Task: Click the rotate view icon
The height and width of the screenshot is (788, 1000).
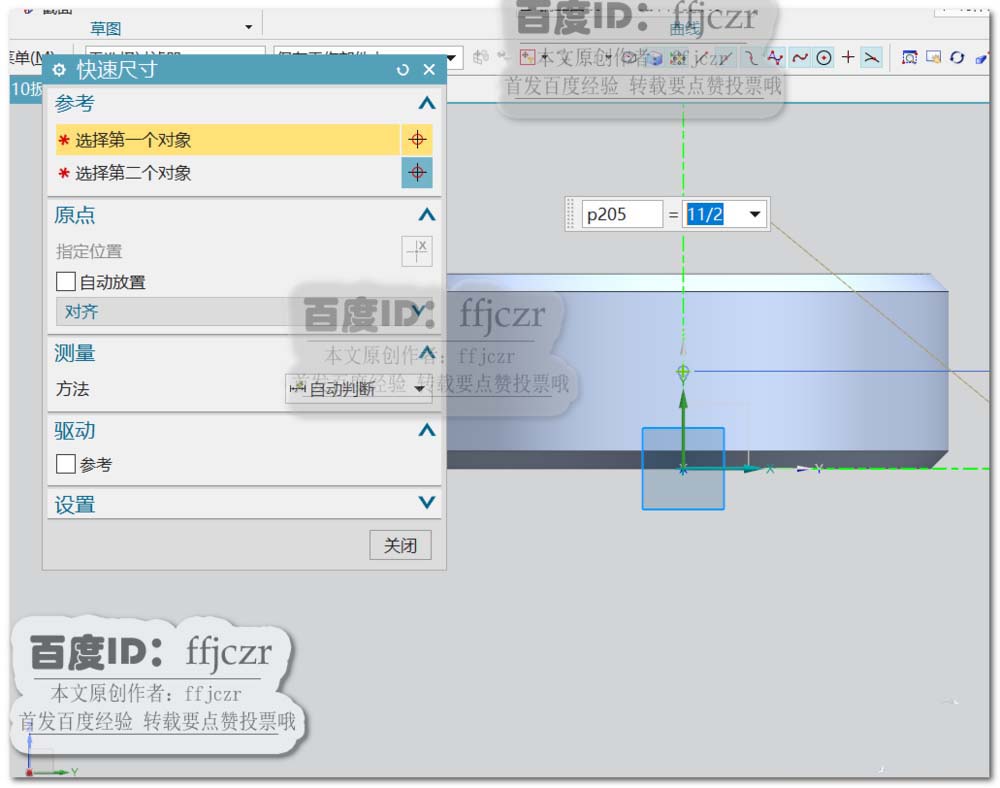Action: [957, 58]
